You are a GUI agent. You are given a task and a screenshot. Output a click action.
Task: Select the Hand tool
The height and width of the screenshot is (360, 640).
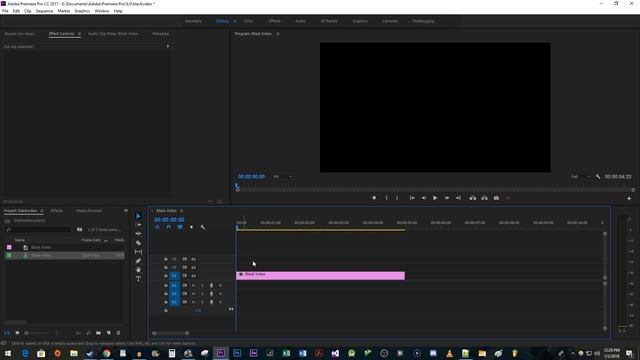pos(138,270)
